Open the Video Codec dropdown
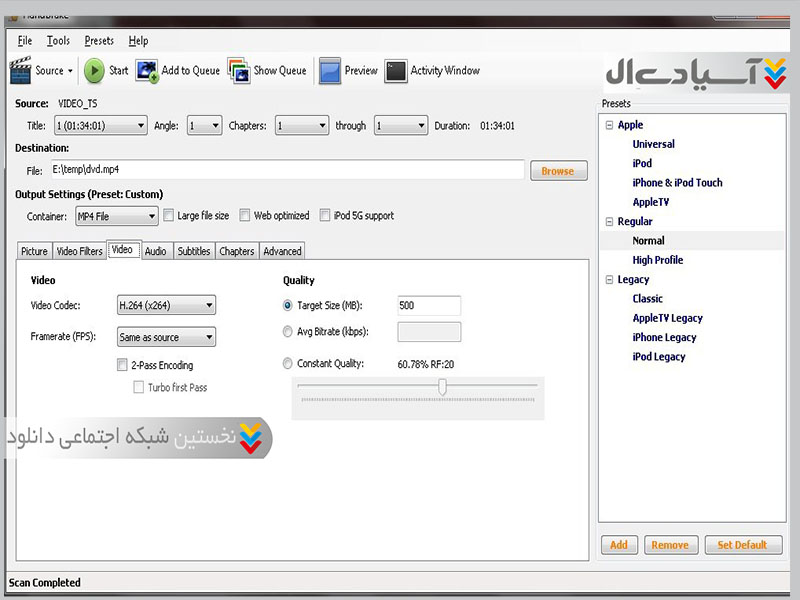This screenshot has width=800, height=600. tap(166, 306)
